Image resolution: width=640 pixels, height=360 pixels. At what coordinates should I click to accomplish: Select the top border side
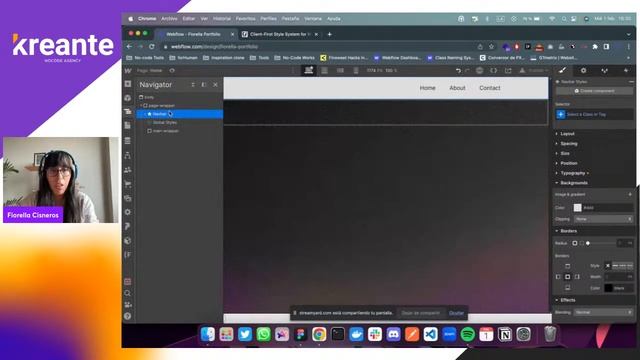click(567, 266)
